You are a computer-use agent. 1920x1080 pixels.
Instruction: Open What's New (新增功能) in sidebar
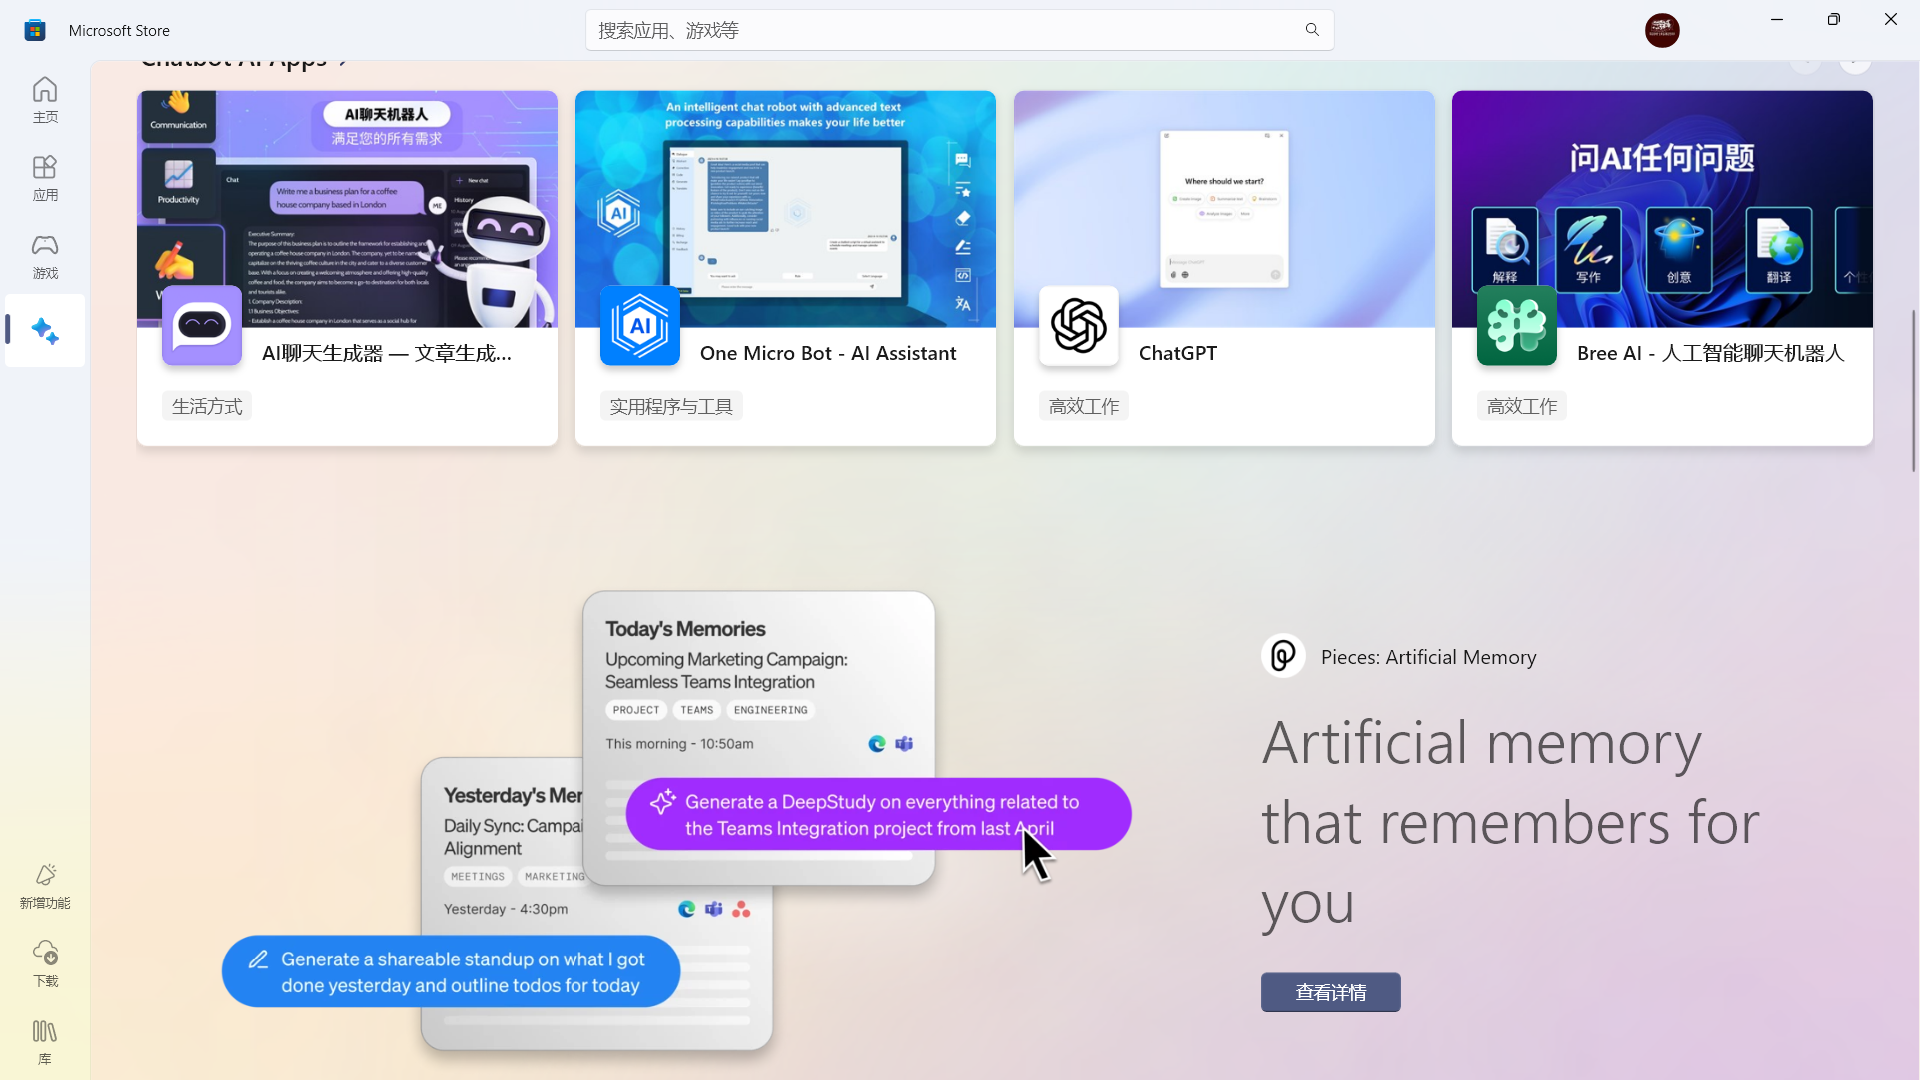(45, 886)
